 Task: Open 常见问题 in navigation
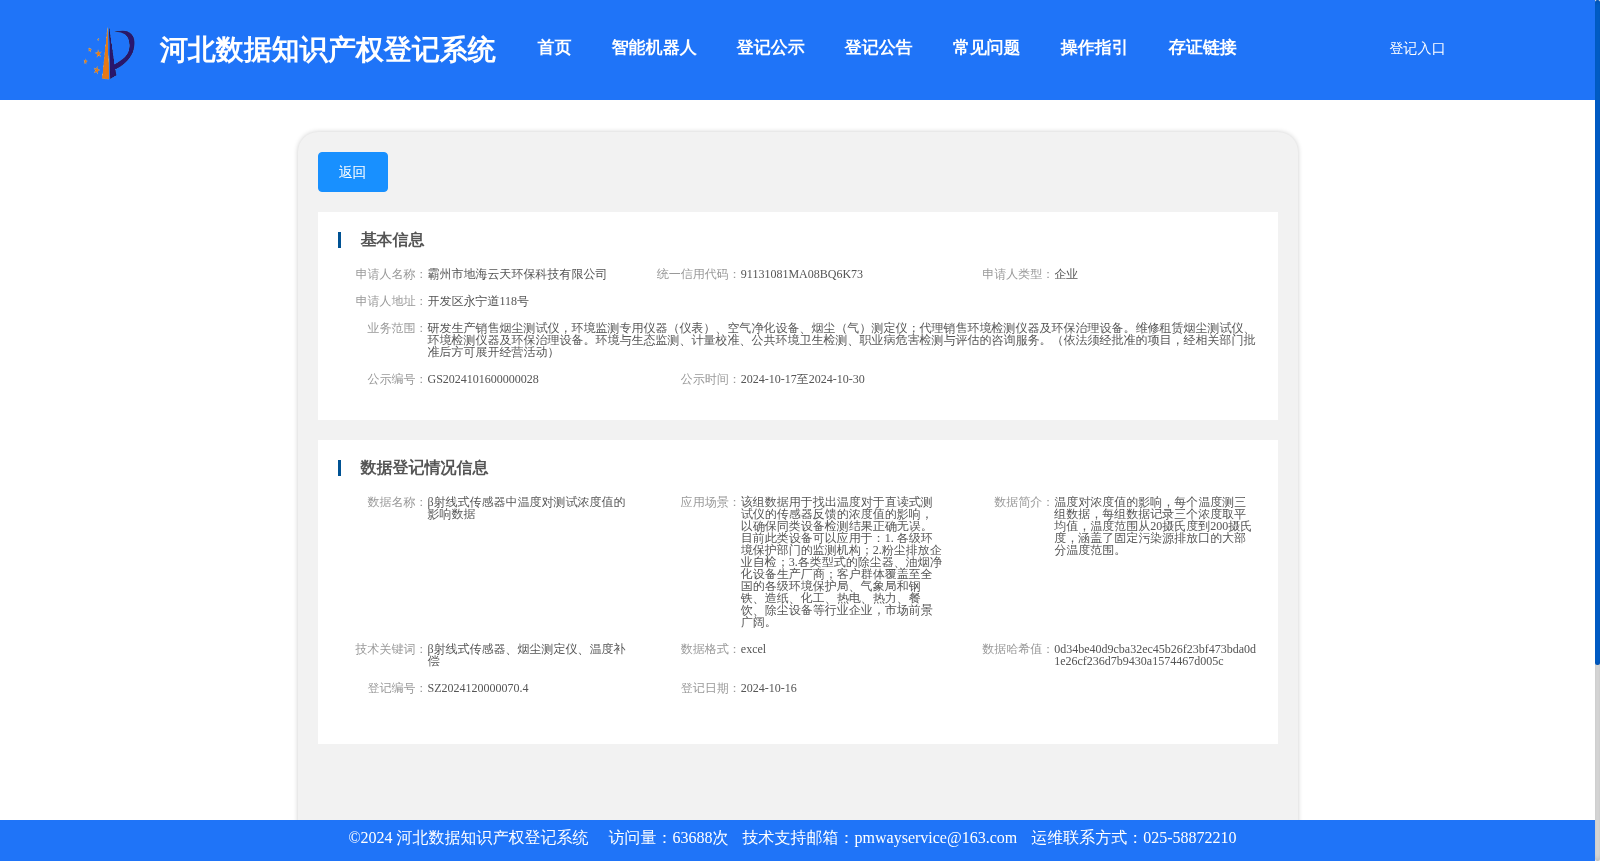pos(987,48)
